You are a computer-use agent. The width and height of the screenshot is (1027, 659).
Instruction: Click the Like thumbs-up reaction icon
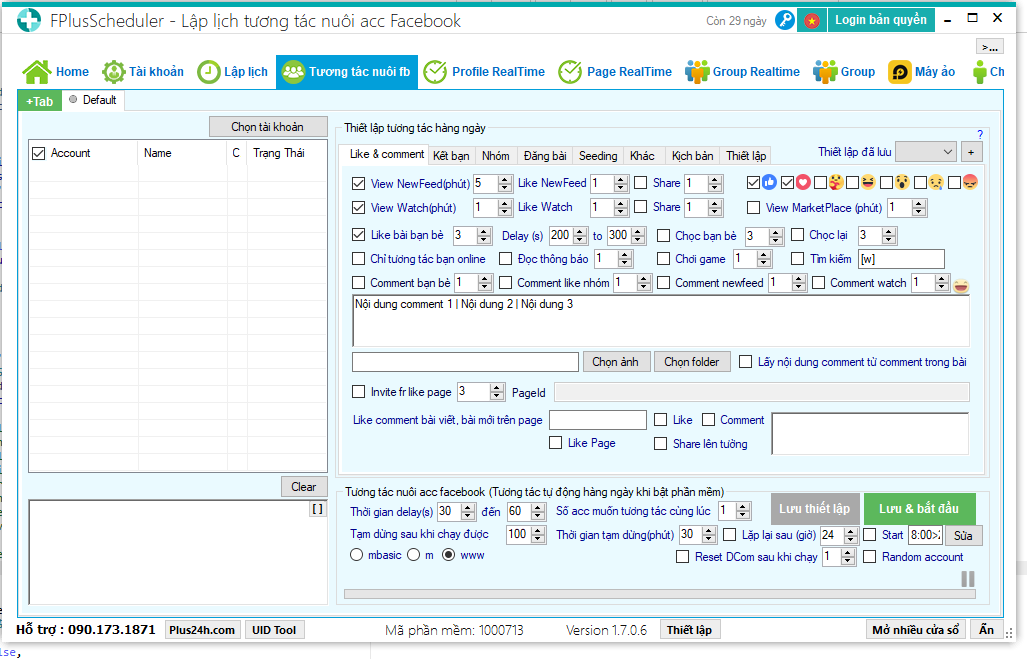coord(769,183)
